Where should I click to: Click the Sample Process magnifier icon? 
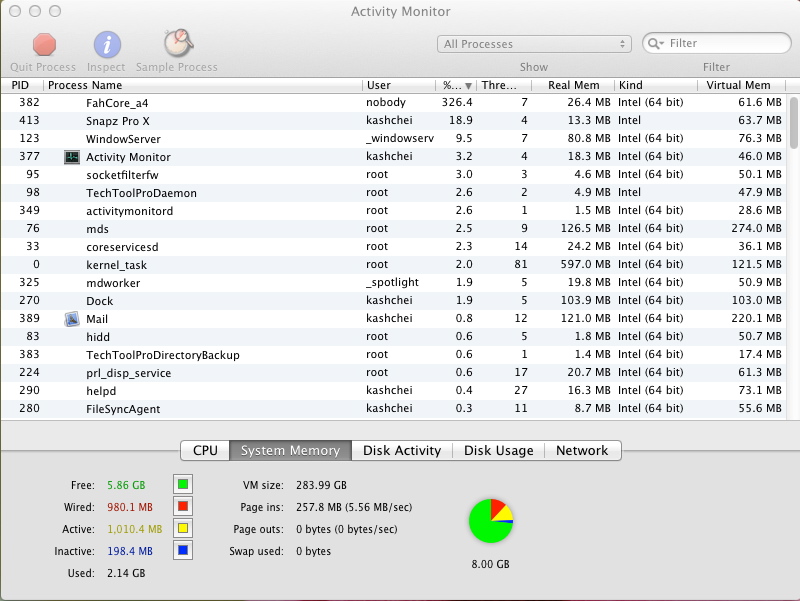(x=178, y=43)
